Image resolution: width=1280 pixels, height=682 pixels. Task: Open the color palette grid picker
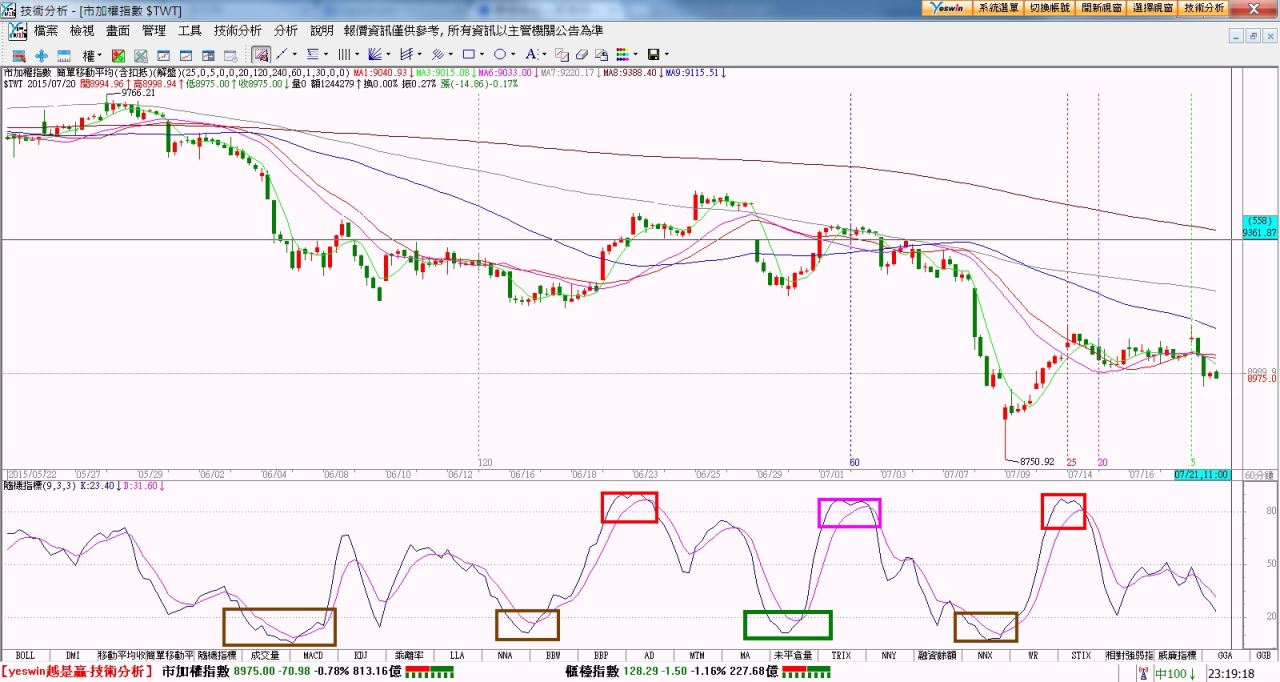(x=622, y=54)
